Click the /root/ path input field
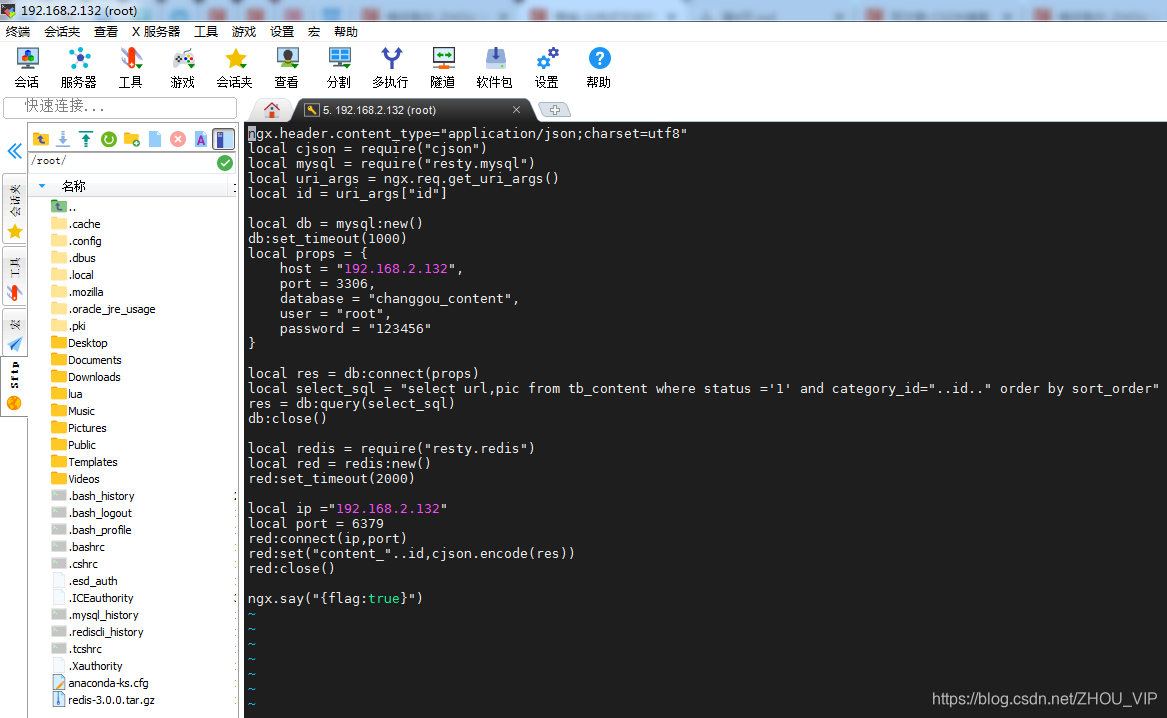 pyautogui.click(x=123, y=161)
